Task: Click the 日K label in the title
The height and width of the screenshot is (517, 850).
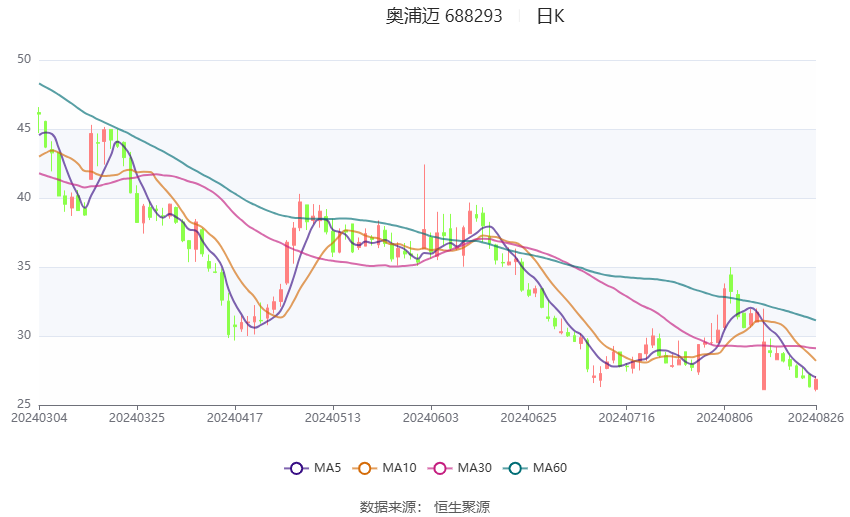Action: (551, 16)
